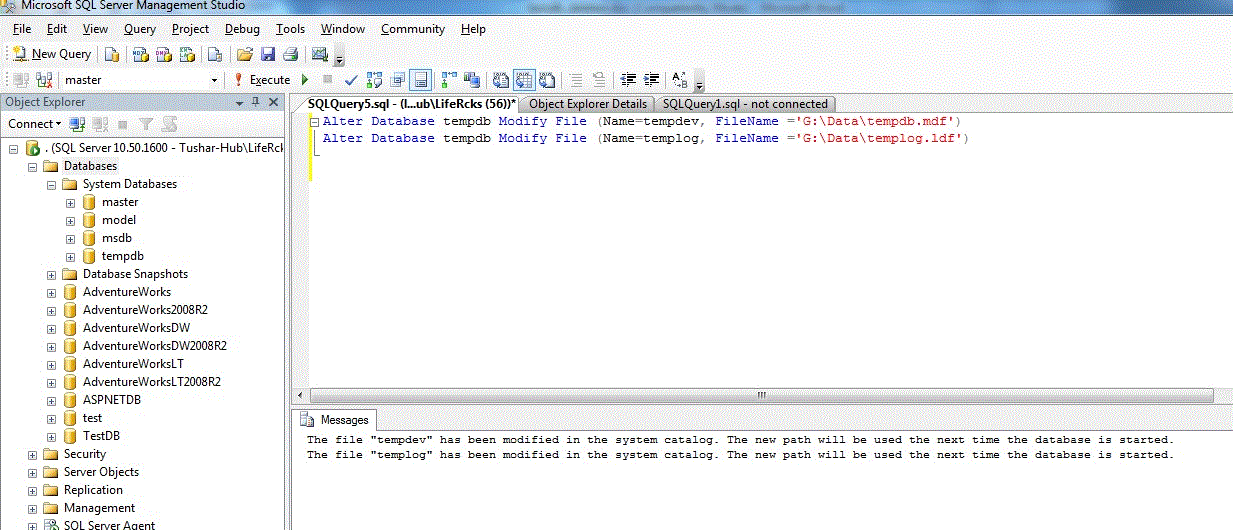Screen dimensions: 1233x530
Task: Click the SQL Server Compact Query icon
Action: click(216, 54)
